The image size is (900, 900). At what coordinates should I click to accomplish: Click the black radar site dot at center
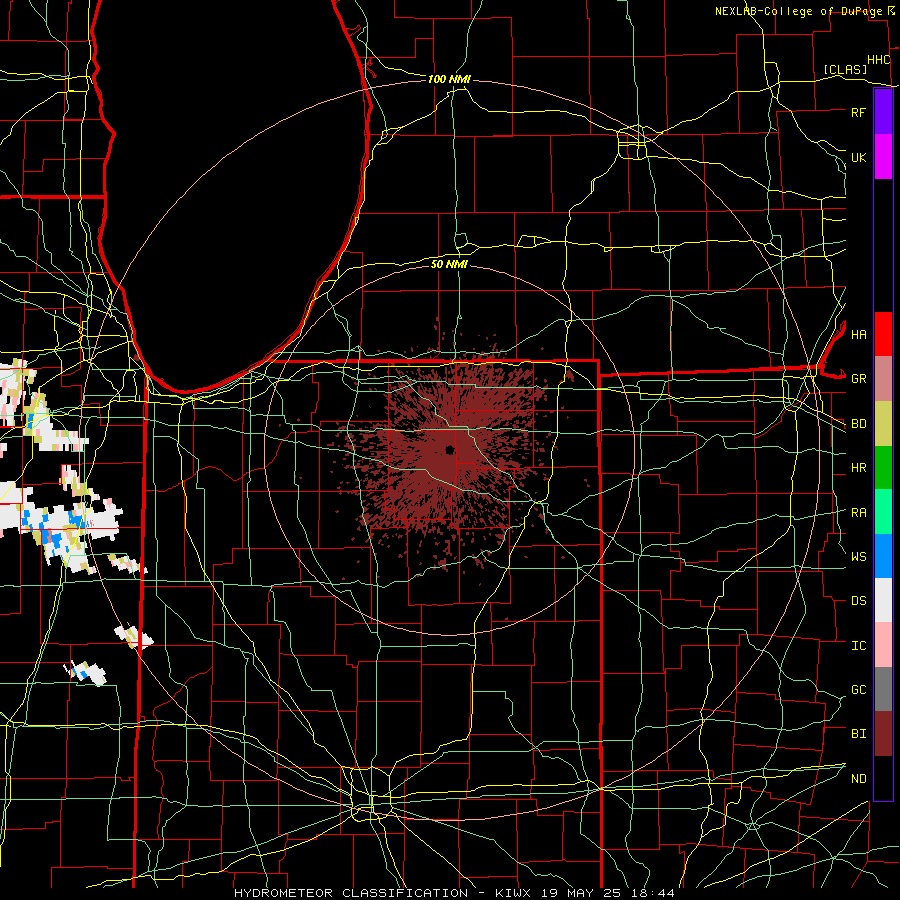point(449,449)
